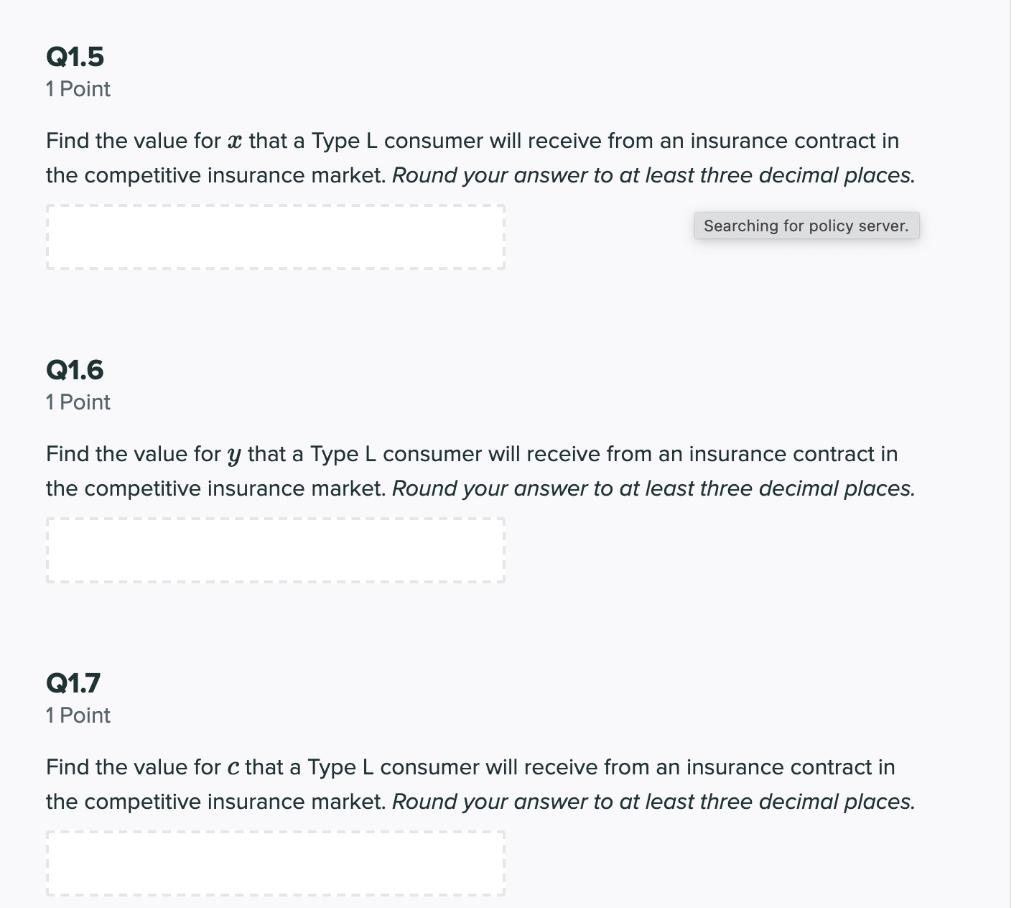Dismiss the Searching for policy server notification
The height and width of the screenshot is (908, 1024).
(x=807, y=225)
